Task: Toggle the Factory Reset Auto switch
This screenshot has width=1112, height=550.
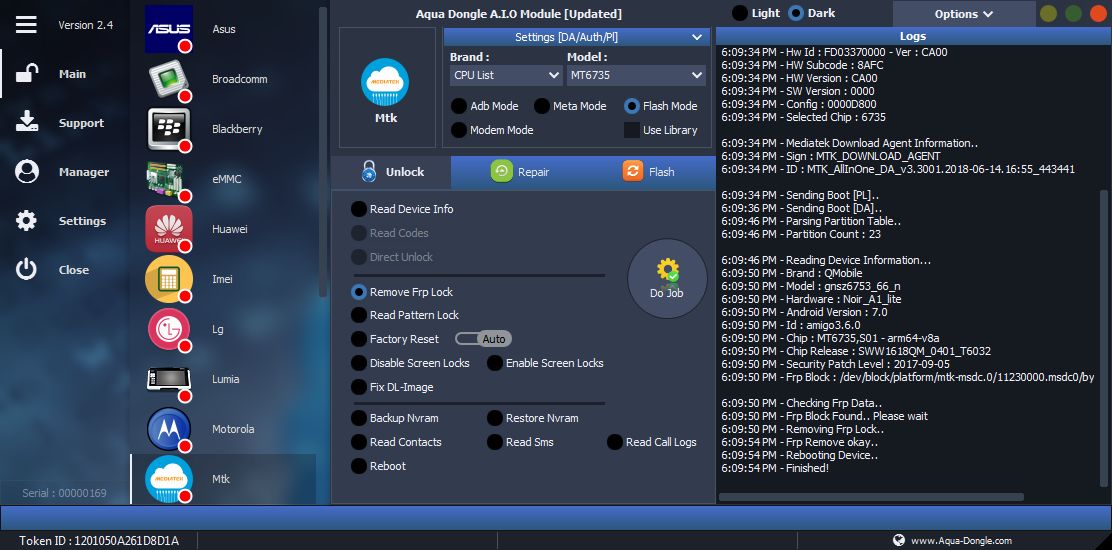Action: click(x=483, y=339)
